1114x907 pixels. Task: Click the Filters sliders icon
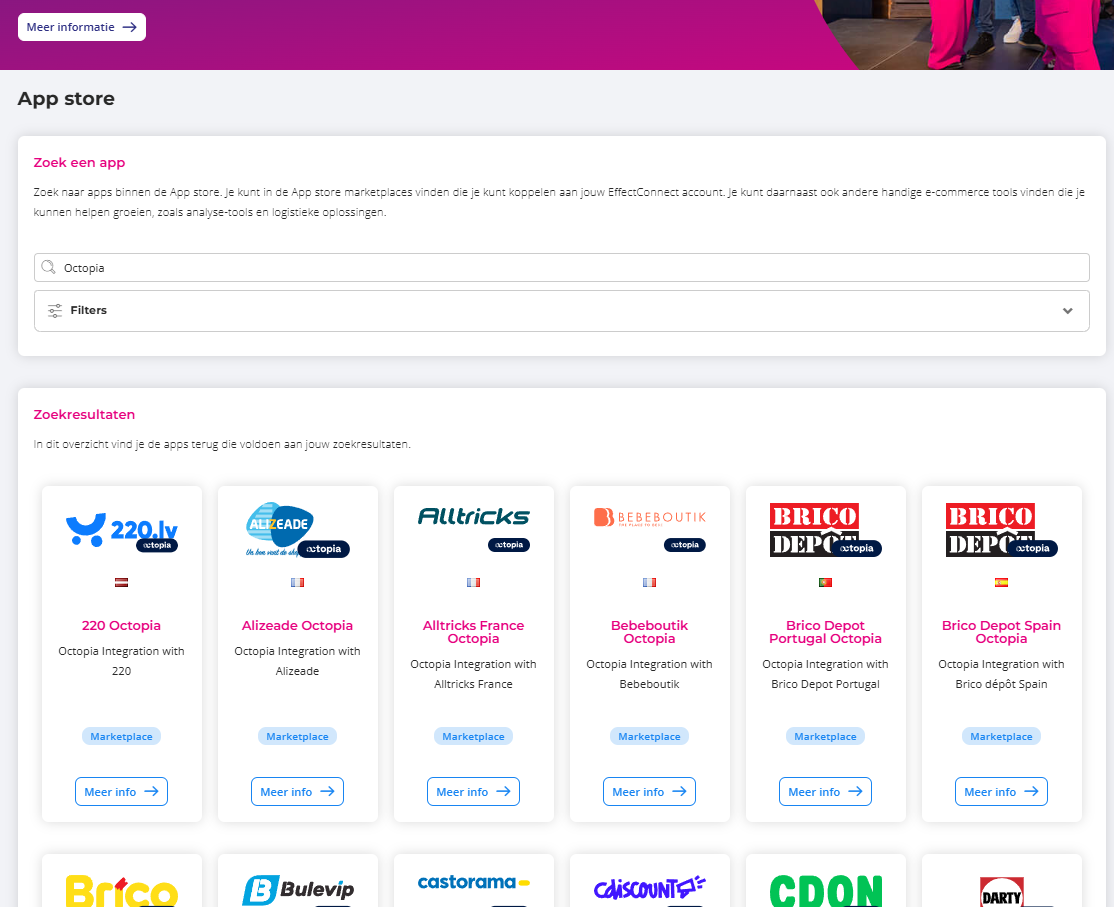[55, 310]
